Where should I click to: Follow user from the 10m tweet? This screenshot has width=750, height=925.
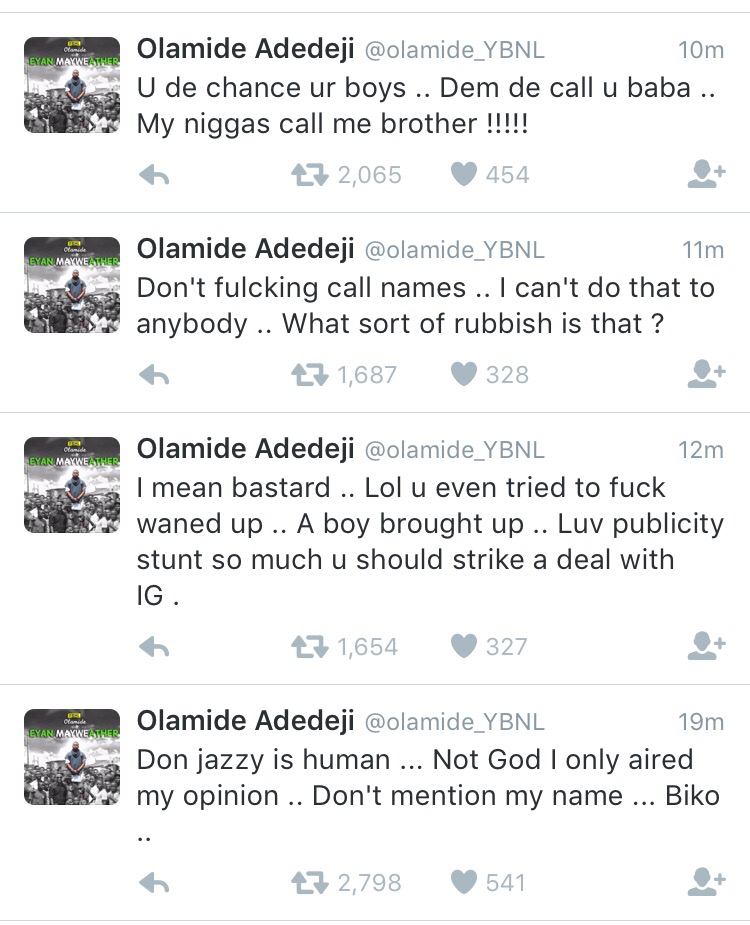click(x=706, y=176)
